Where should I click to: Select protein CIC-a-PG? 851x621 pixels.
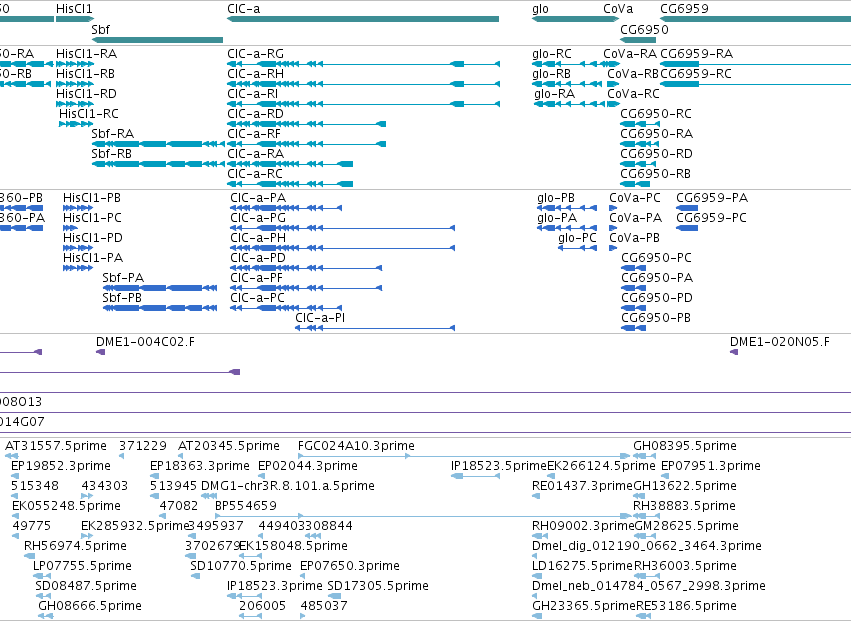342,229
